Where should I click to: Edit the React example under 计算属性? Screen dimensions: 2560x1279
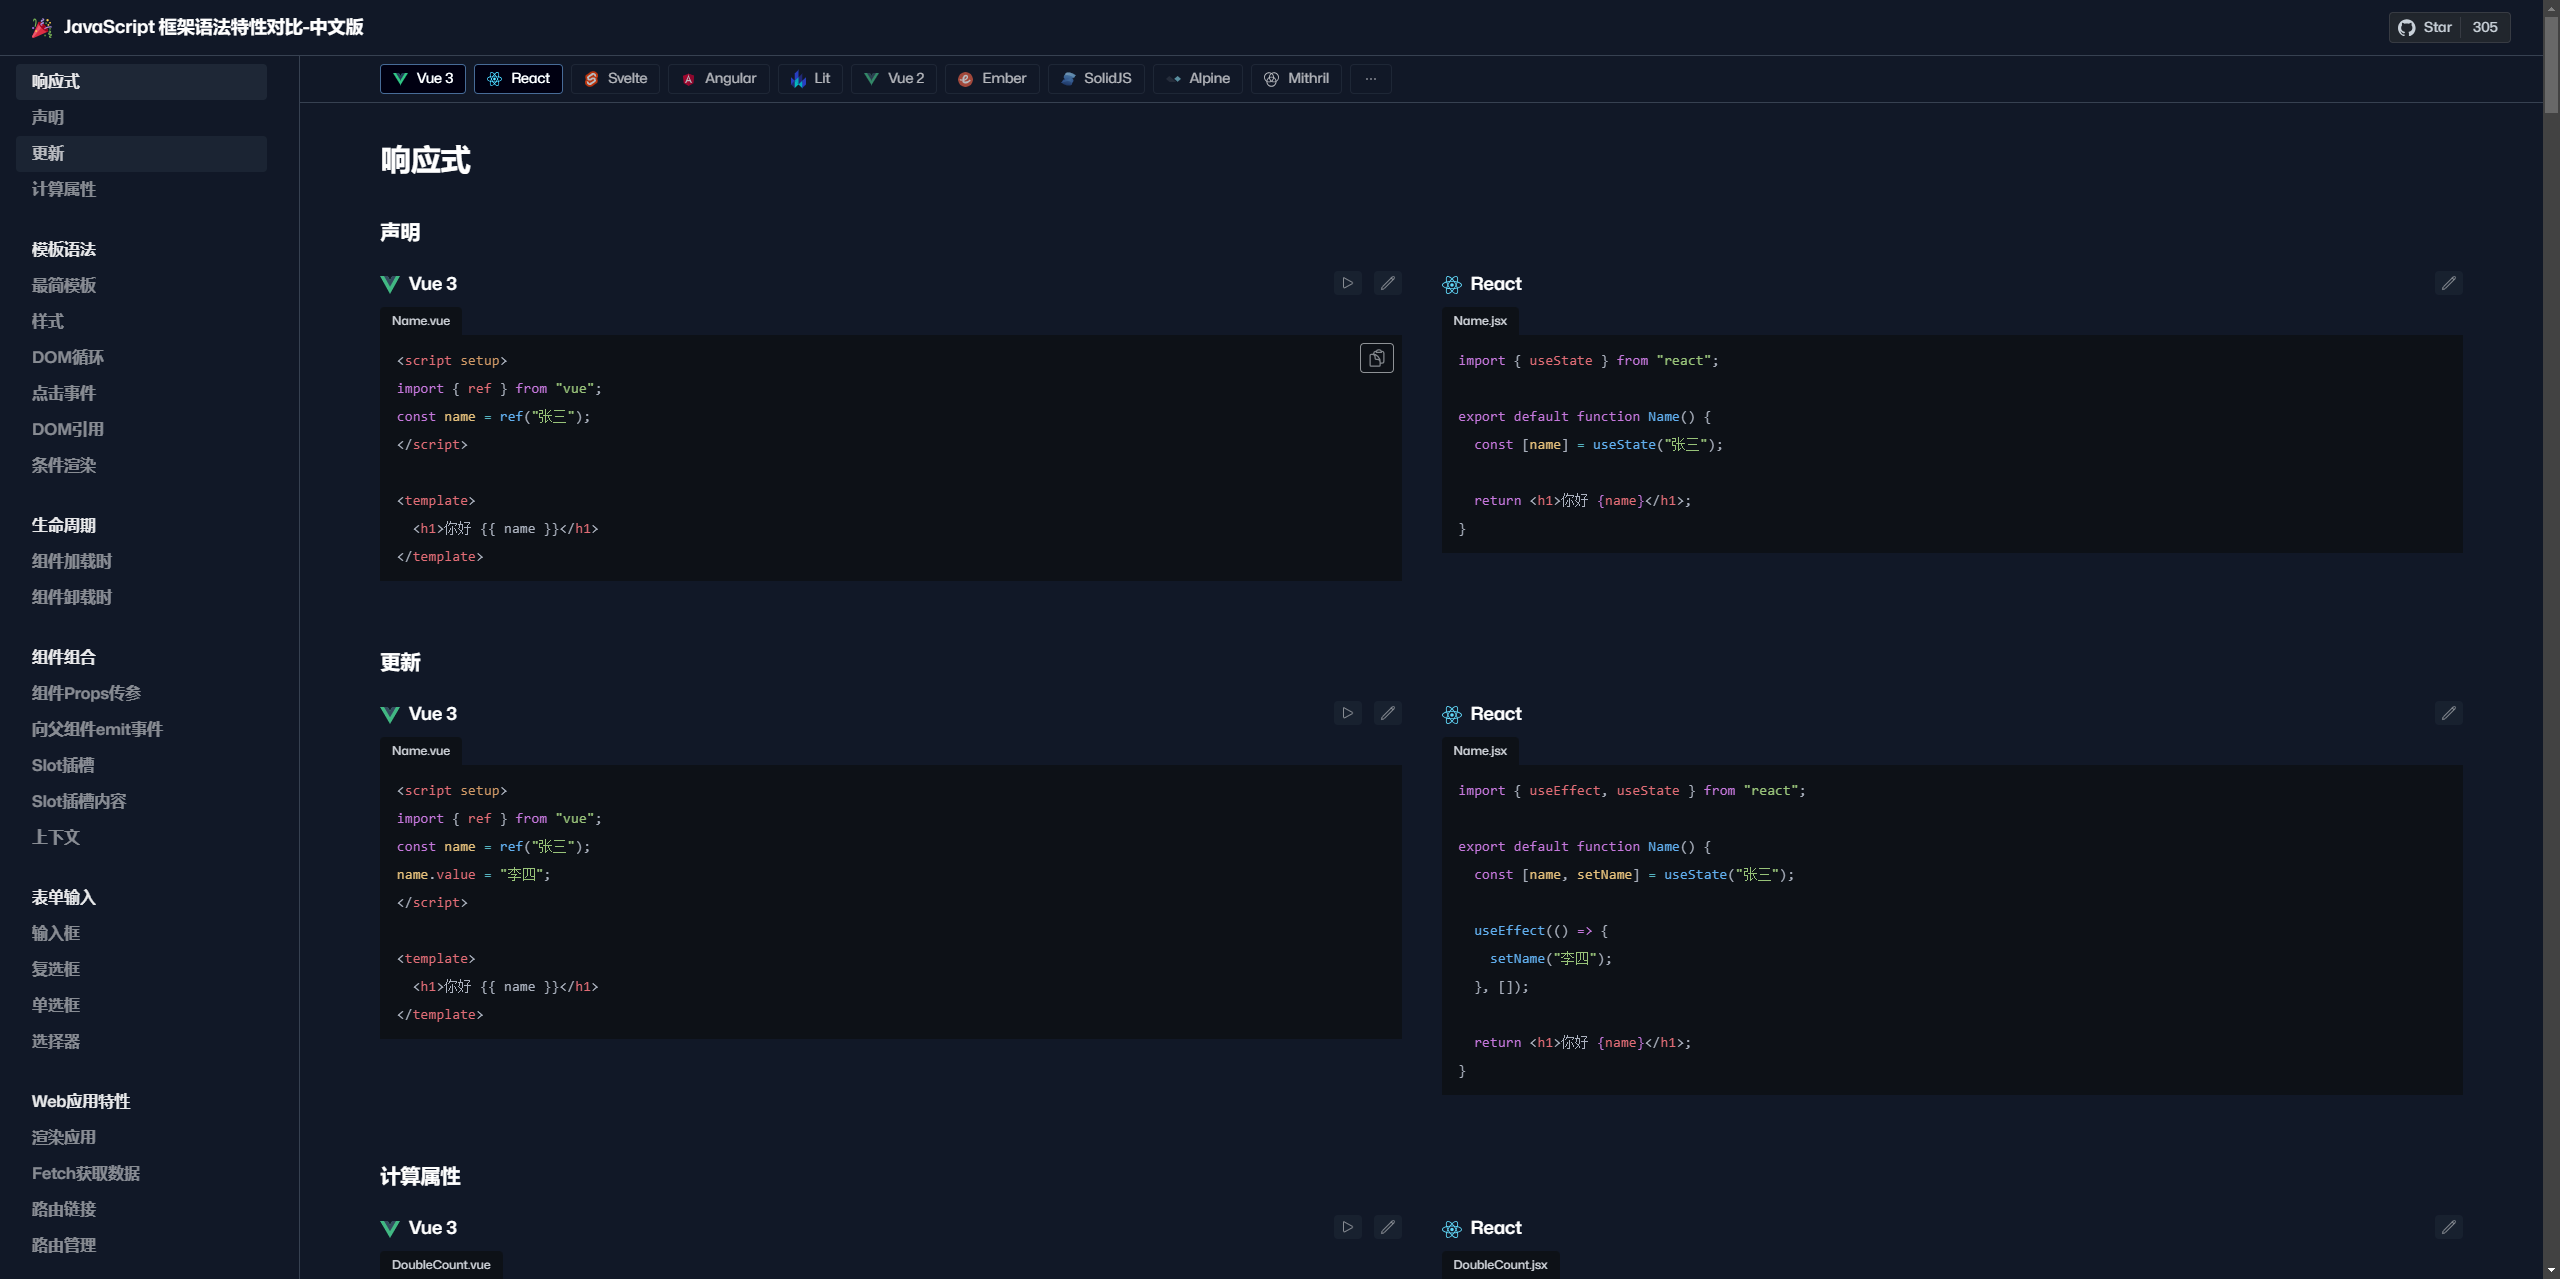coord(2448,1227)
